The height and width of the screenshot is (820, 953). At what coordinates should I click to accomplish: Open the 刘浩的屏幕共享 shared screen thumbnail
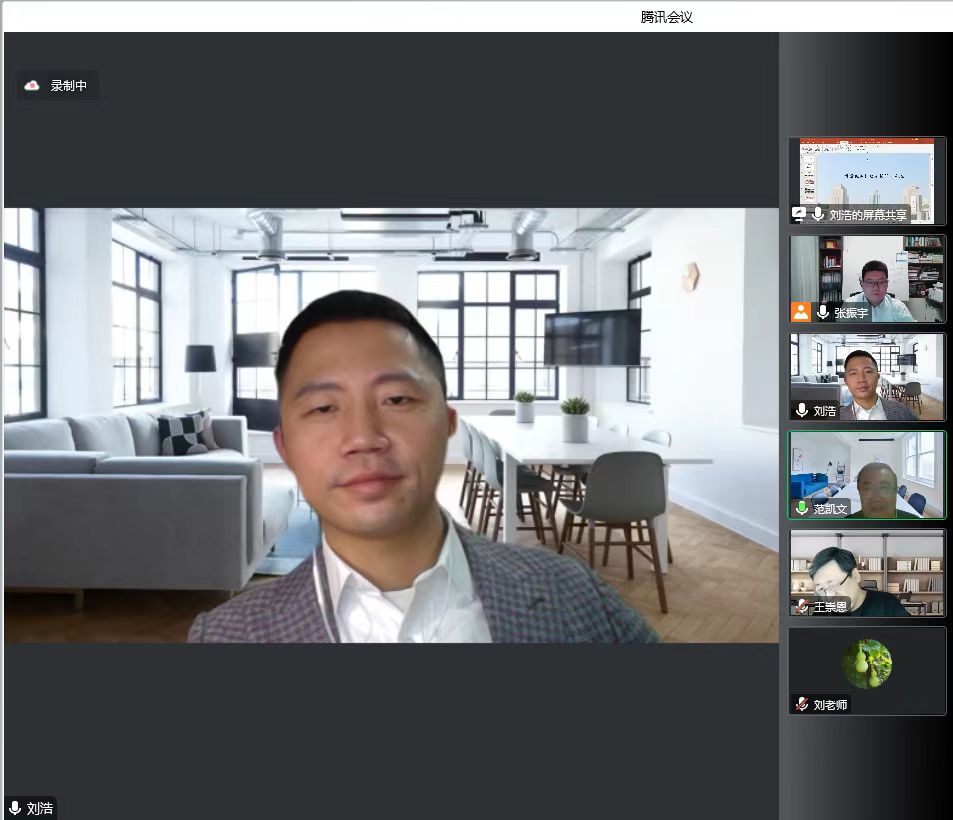(867, 174)
